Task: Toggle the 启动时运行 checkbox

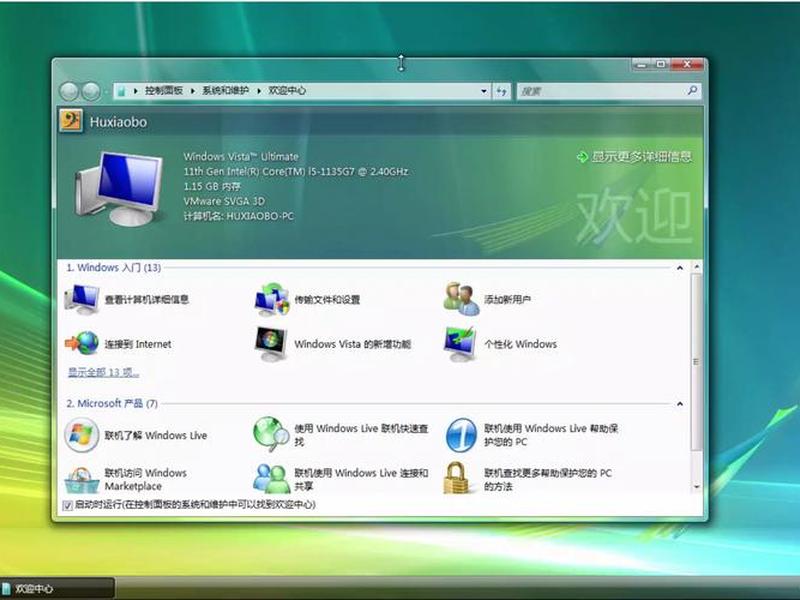Action: (67, 505)
